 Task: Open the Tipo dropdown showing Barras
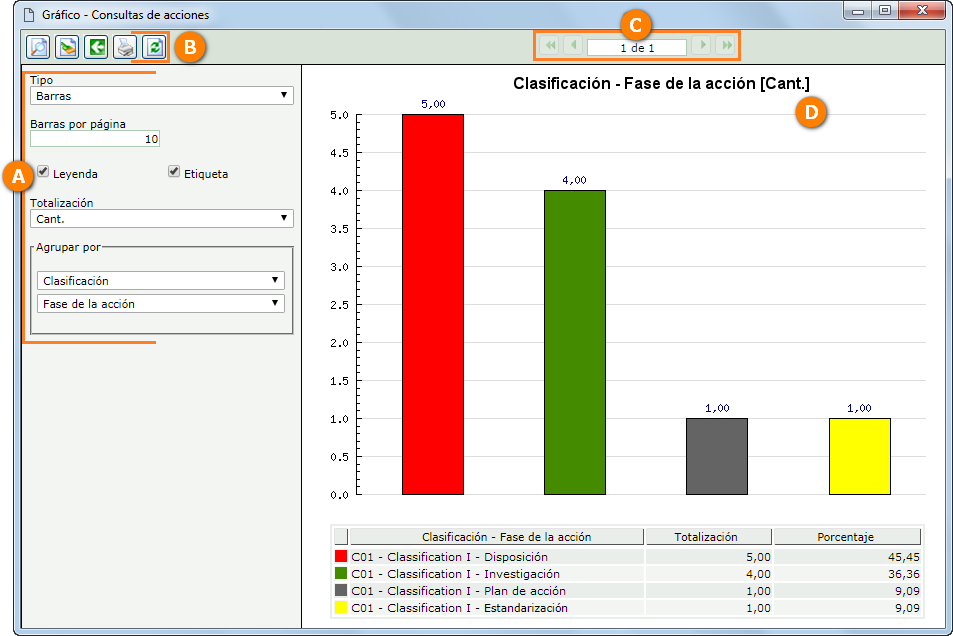pos(162,95)
